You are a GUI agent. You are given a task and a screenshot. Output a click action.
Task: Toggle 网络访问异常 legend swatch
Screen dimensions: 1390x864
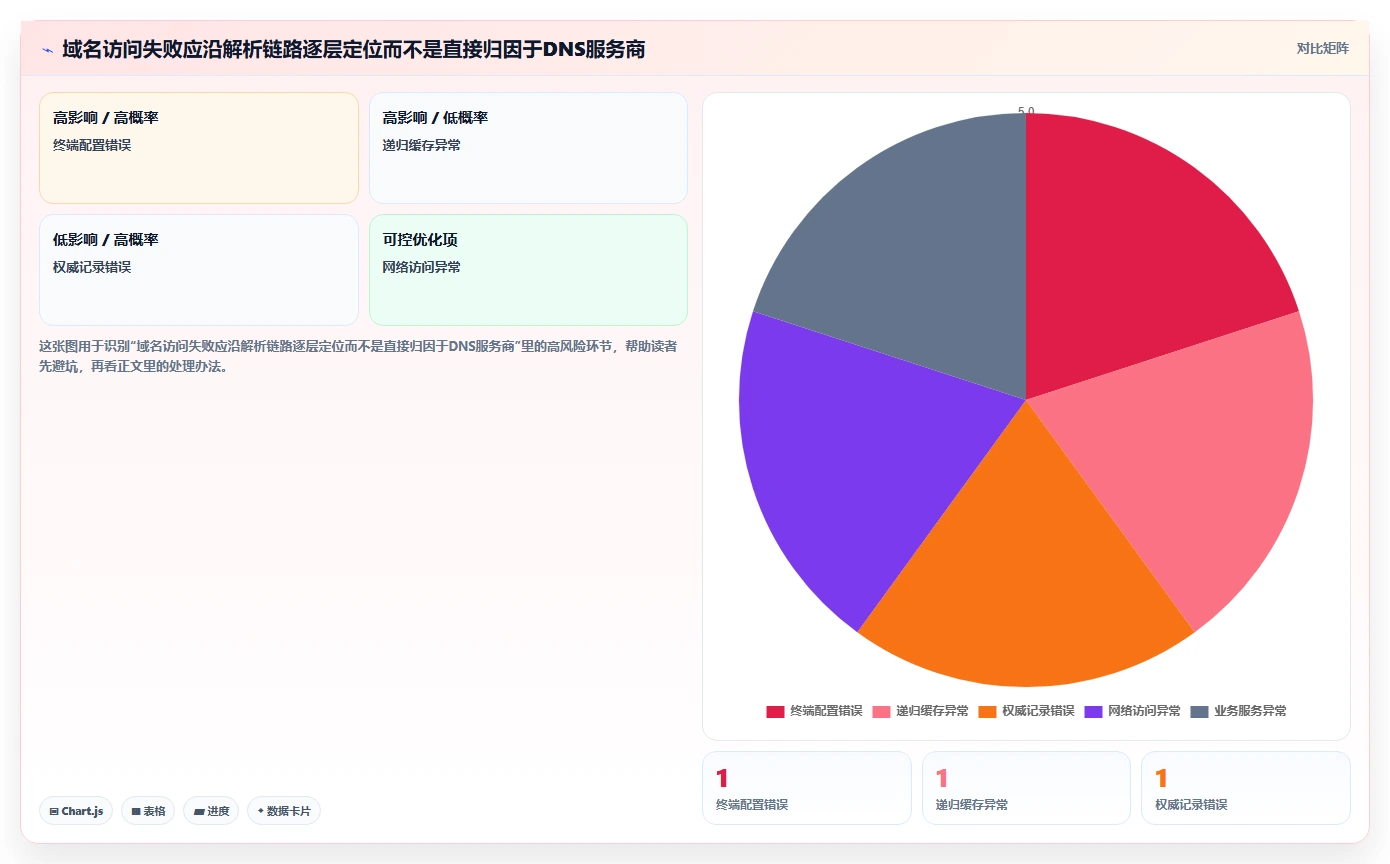(x=1093, y=711)
